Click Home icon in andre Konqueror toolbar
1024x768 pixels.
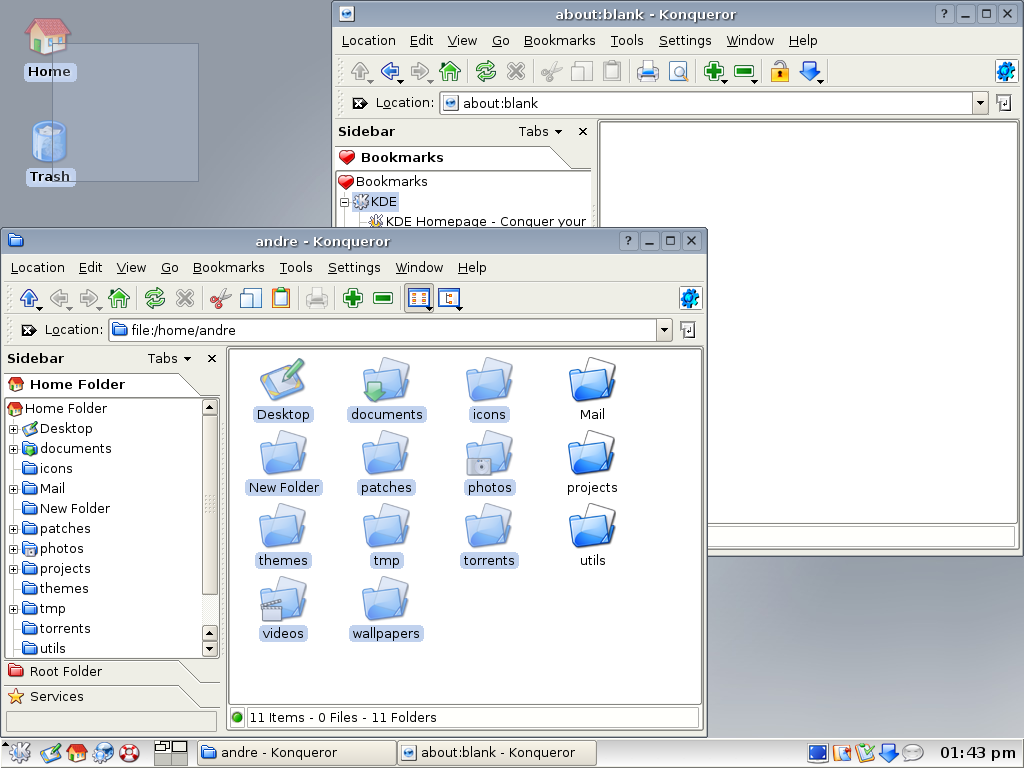[x=119, y=298]
